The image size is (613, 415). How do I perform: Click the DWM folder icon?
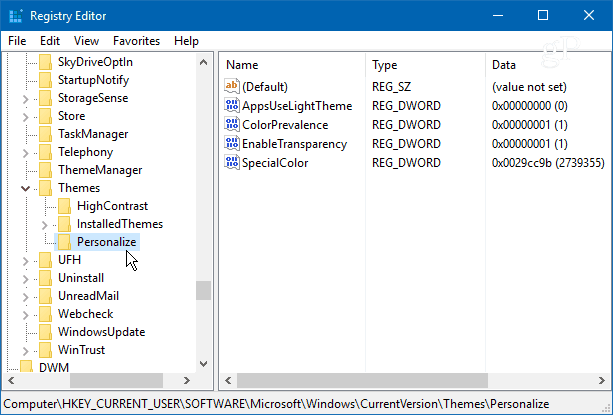coord(27,367)
